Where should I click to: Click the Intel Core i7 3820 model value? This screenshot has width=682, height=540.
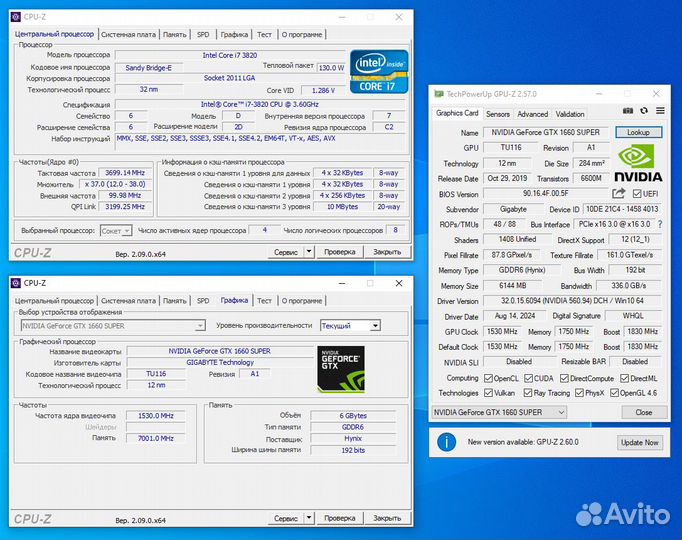click(x=230, y=55)
